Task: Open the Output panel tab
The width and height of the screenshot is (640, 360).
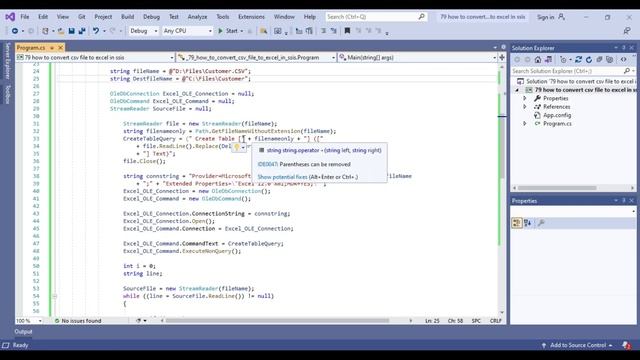Action: pyautogui.click(x=23, y=331)
